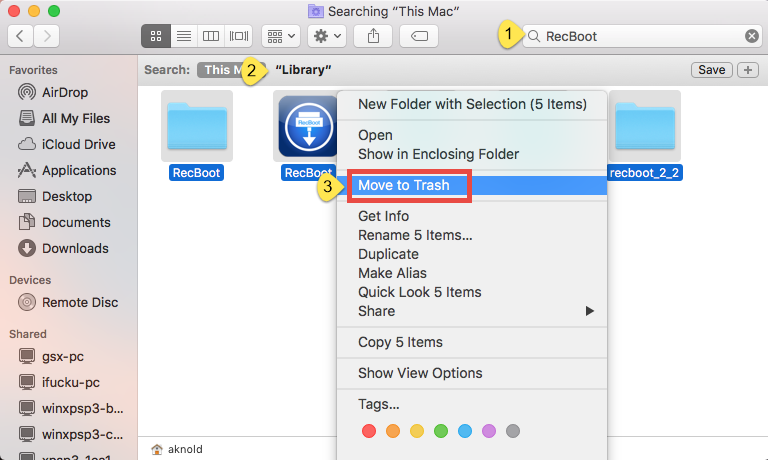Save the current search
This screenshot has height=460, width=768.
[712, 70]
